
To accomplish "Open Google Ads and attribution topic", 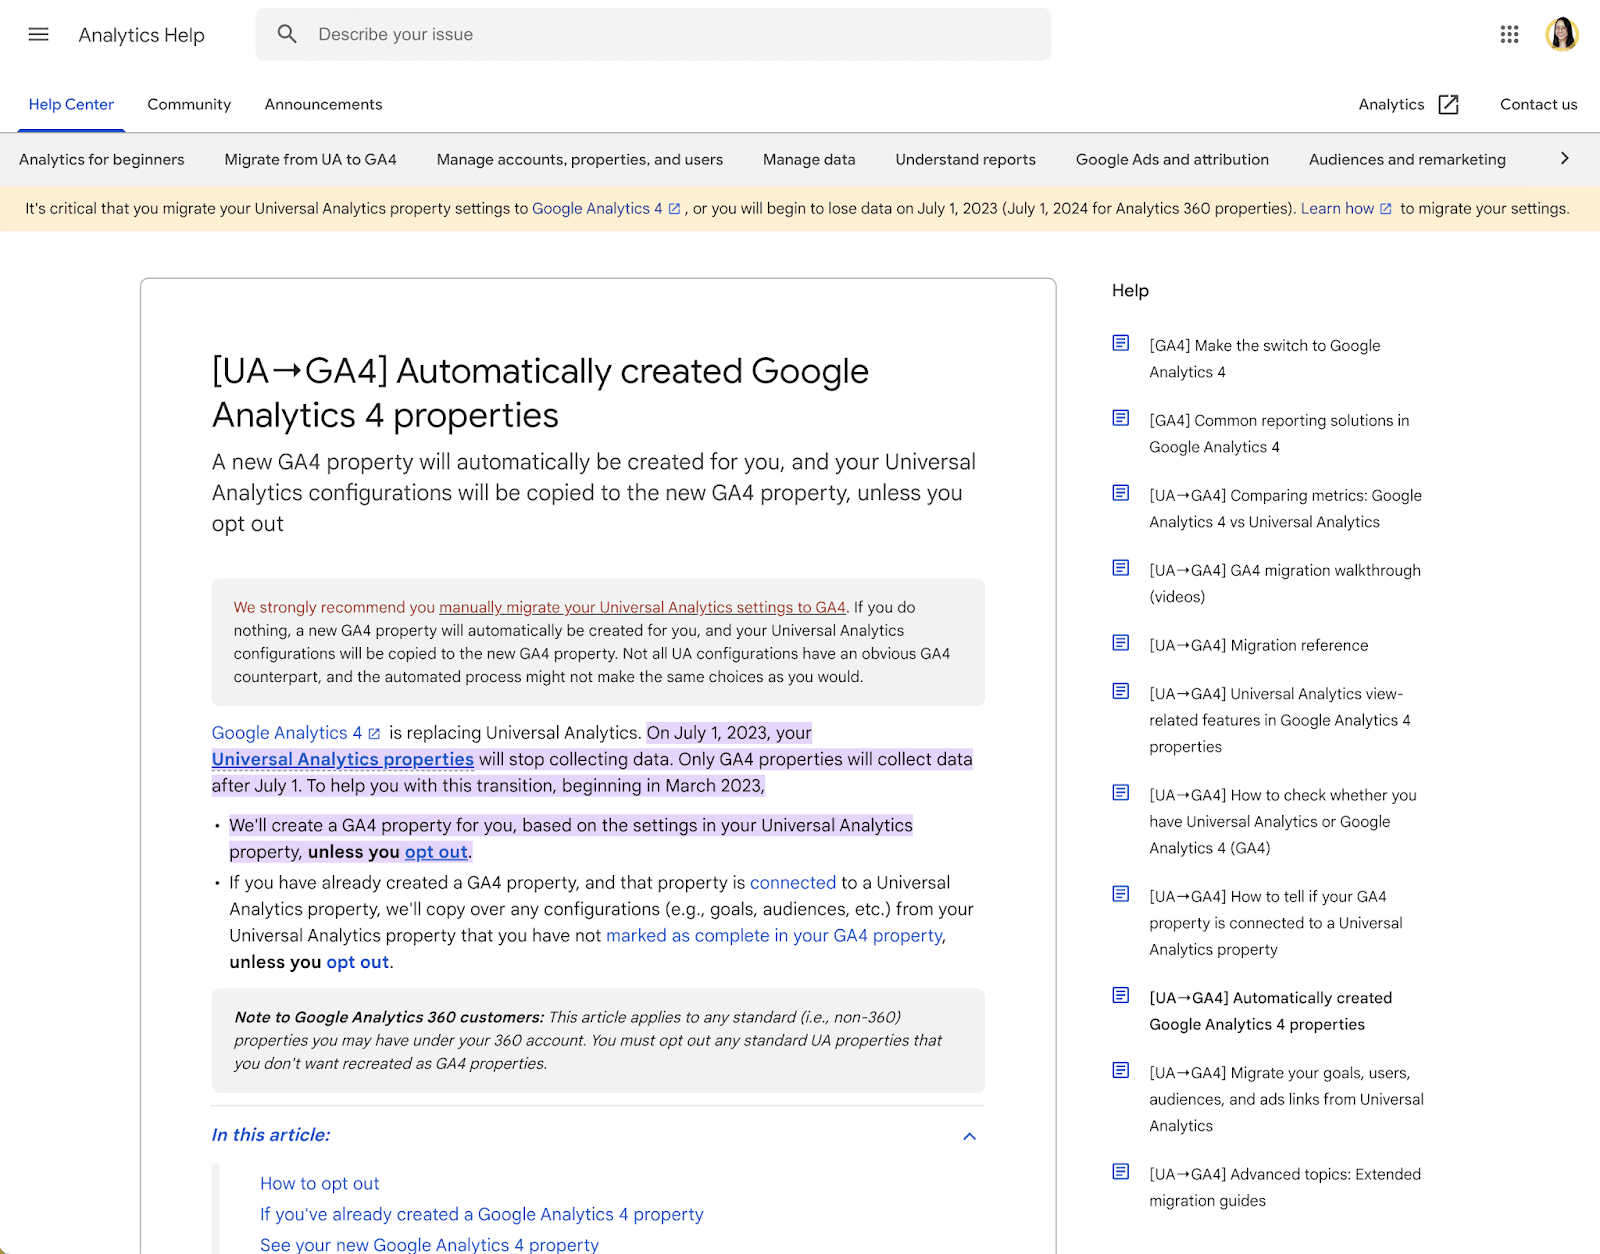I will point(1172,159).
